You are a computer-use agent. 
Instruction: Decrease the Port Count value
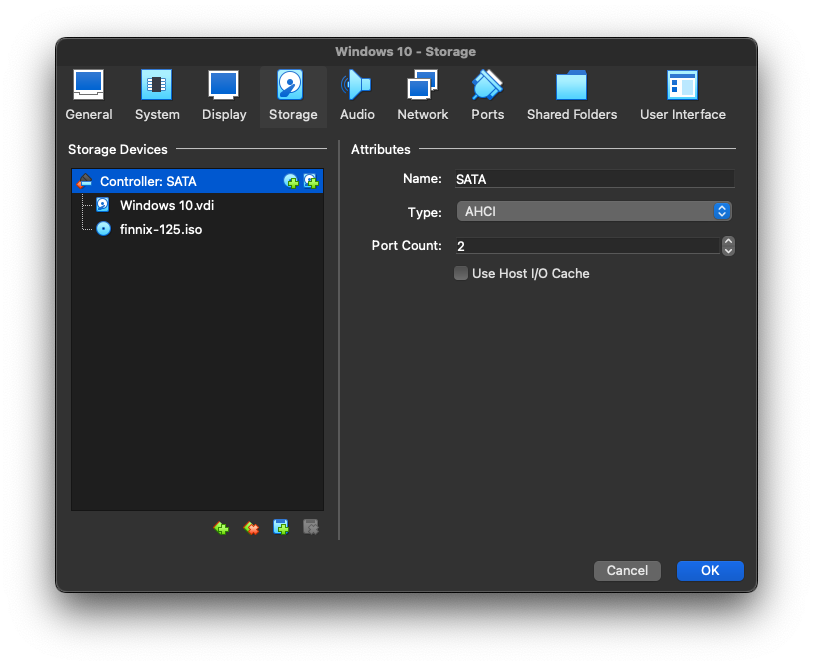coord(728,251)
